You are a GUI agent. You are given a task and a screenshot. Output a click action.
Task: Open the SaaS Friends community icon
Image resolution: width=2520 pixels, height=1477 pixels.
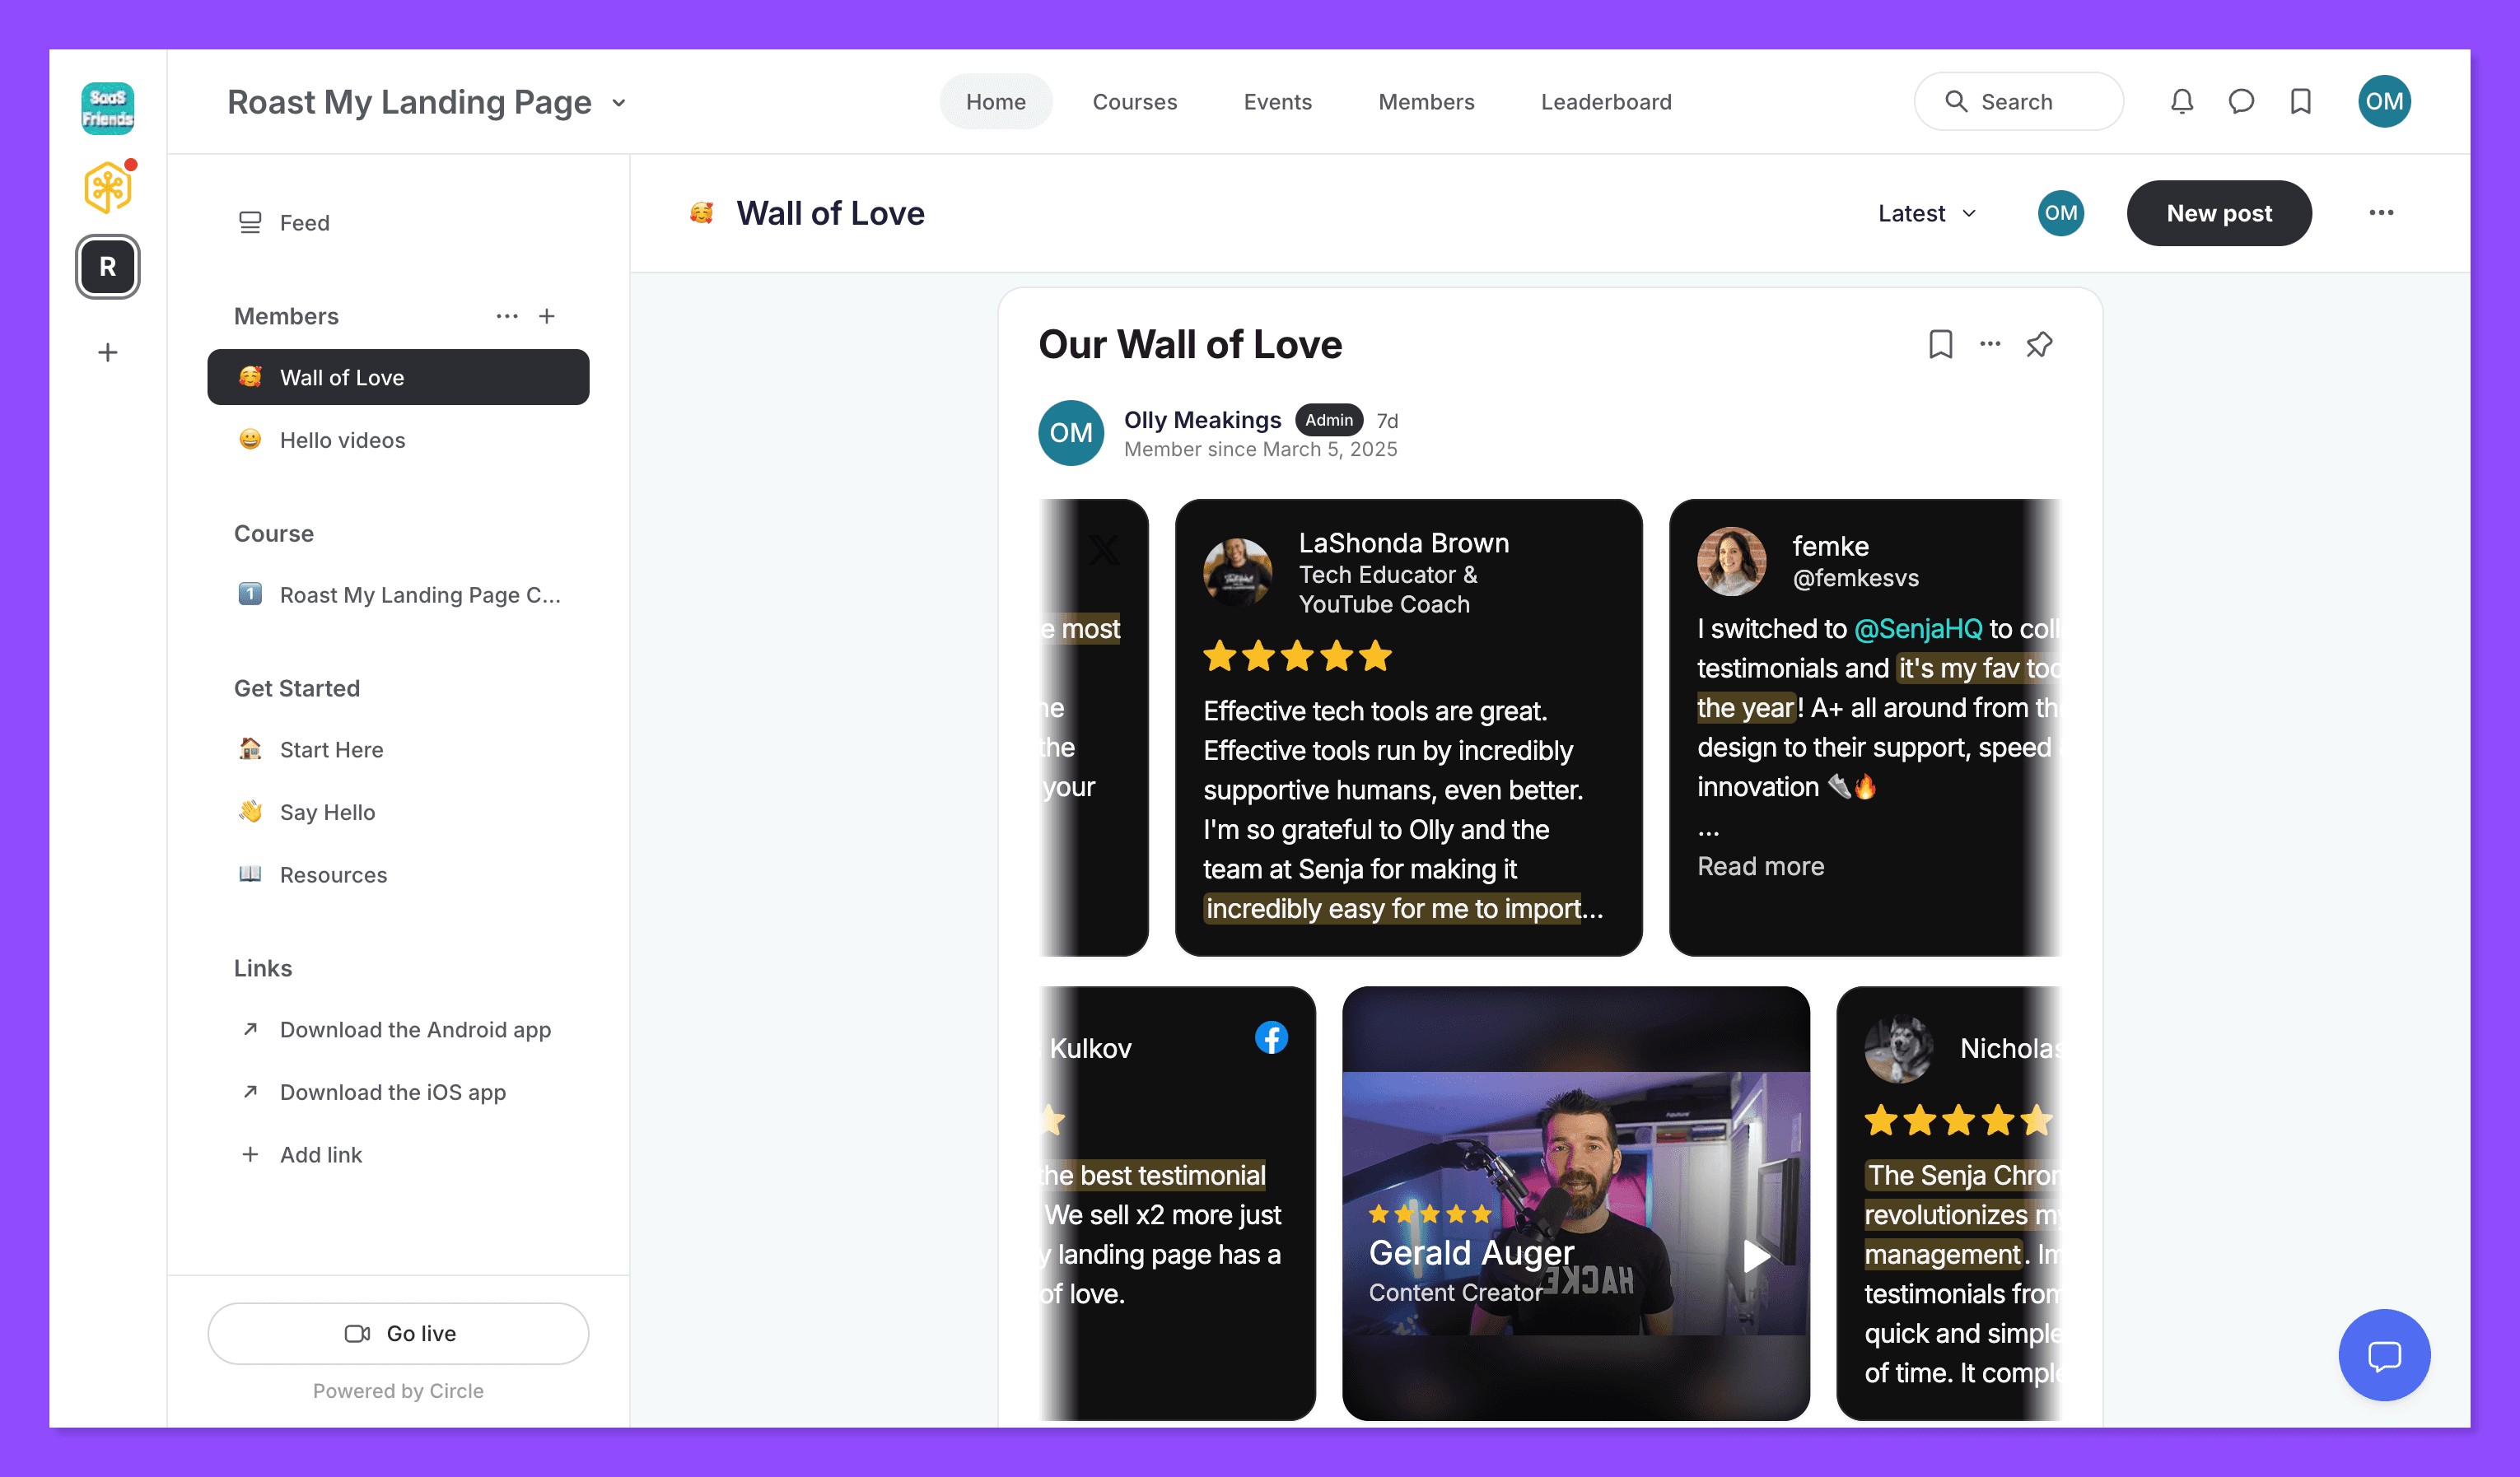click(108, 108)
